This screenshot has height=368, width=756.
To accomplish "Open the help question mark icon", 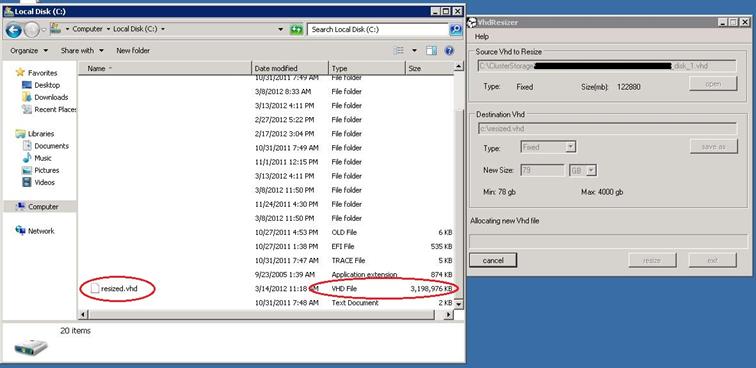I will (x=449, y=51).
